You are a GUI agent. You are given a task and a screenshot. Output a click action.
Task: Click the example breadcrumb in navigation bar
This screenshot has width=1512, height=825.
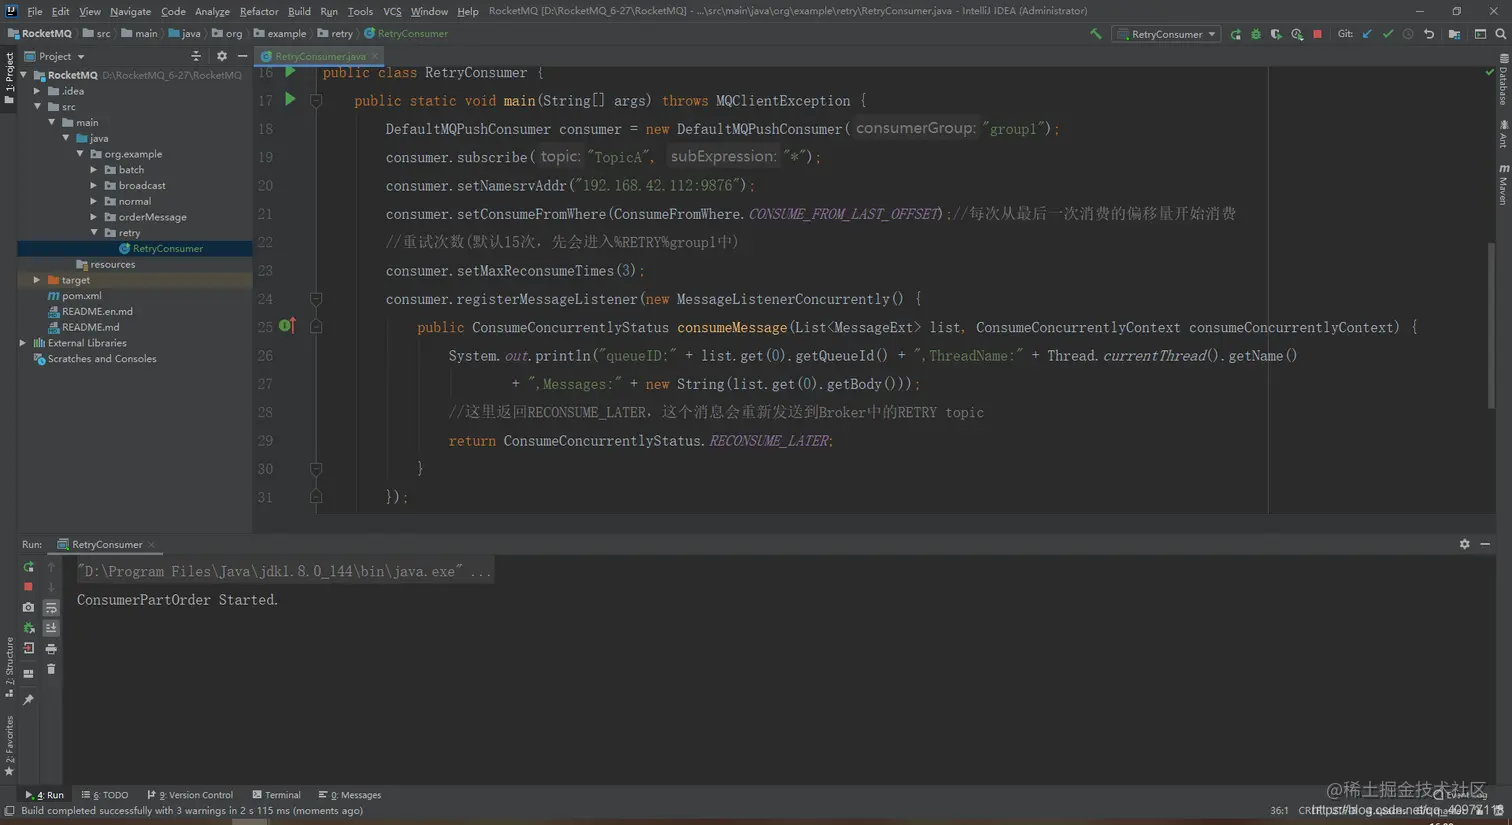pyautogui.click(x=280, y=34)
